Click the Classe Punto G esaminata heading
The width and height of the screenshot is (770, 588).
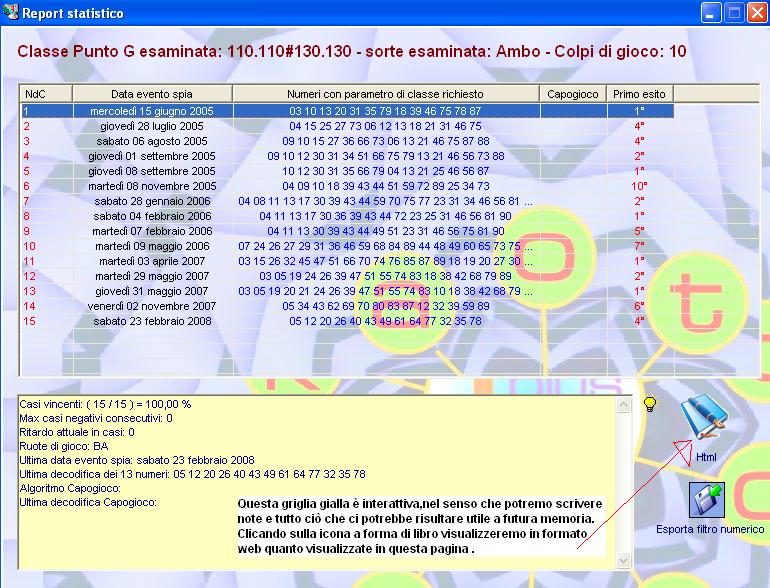[x=352, y=51]
